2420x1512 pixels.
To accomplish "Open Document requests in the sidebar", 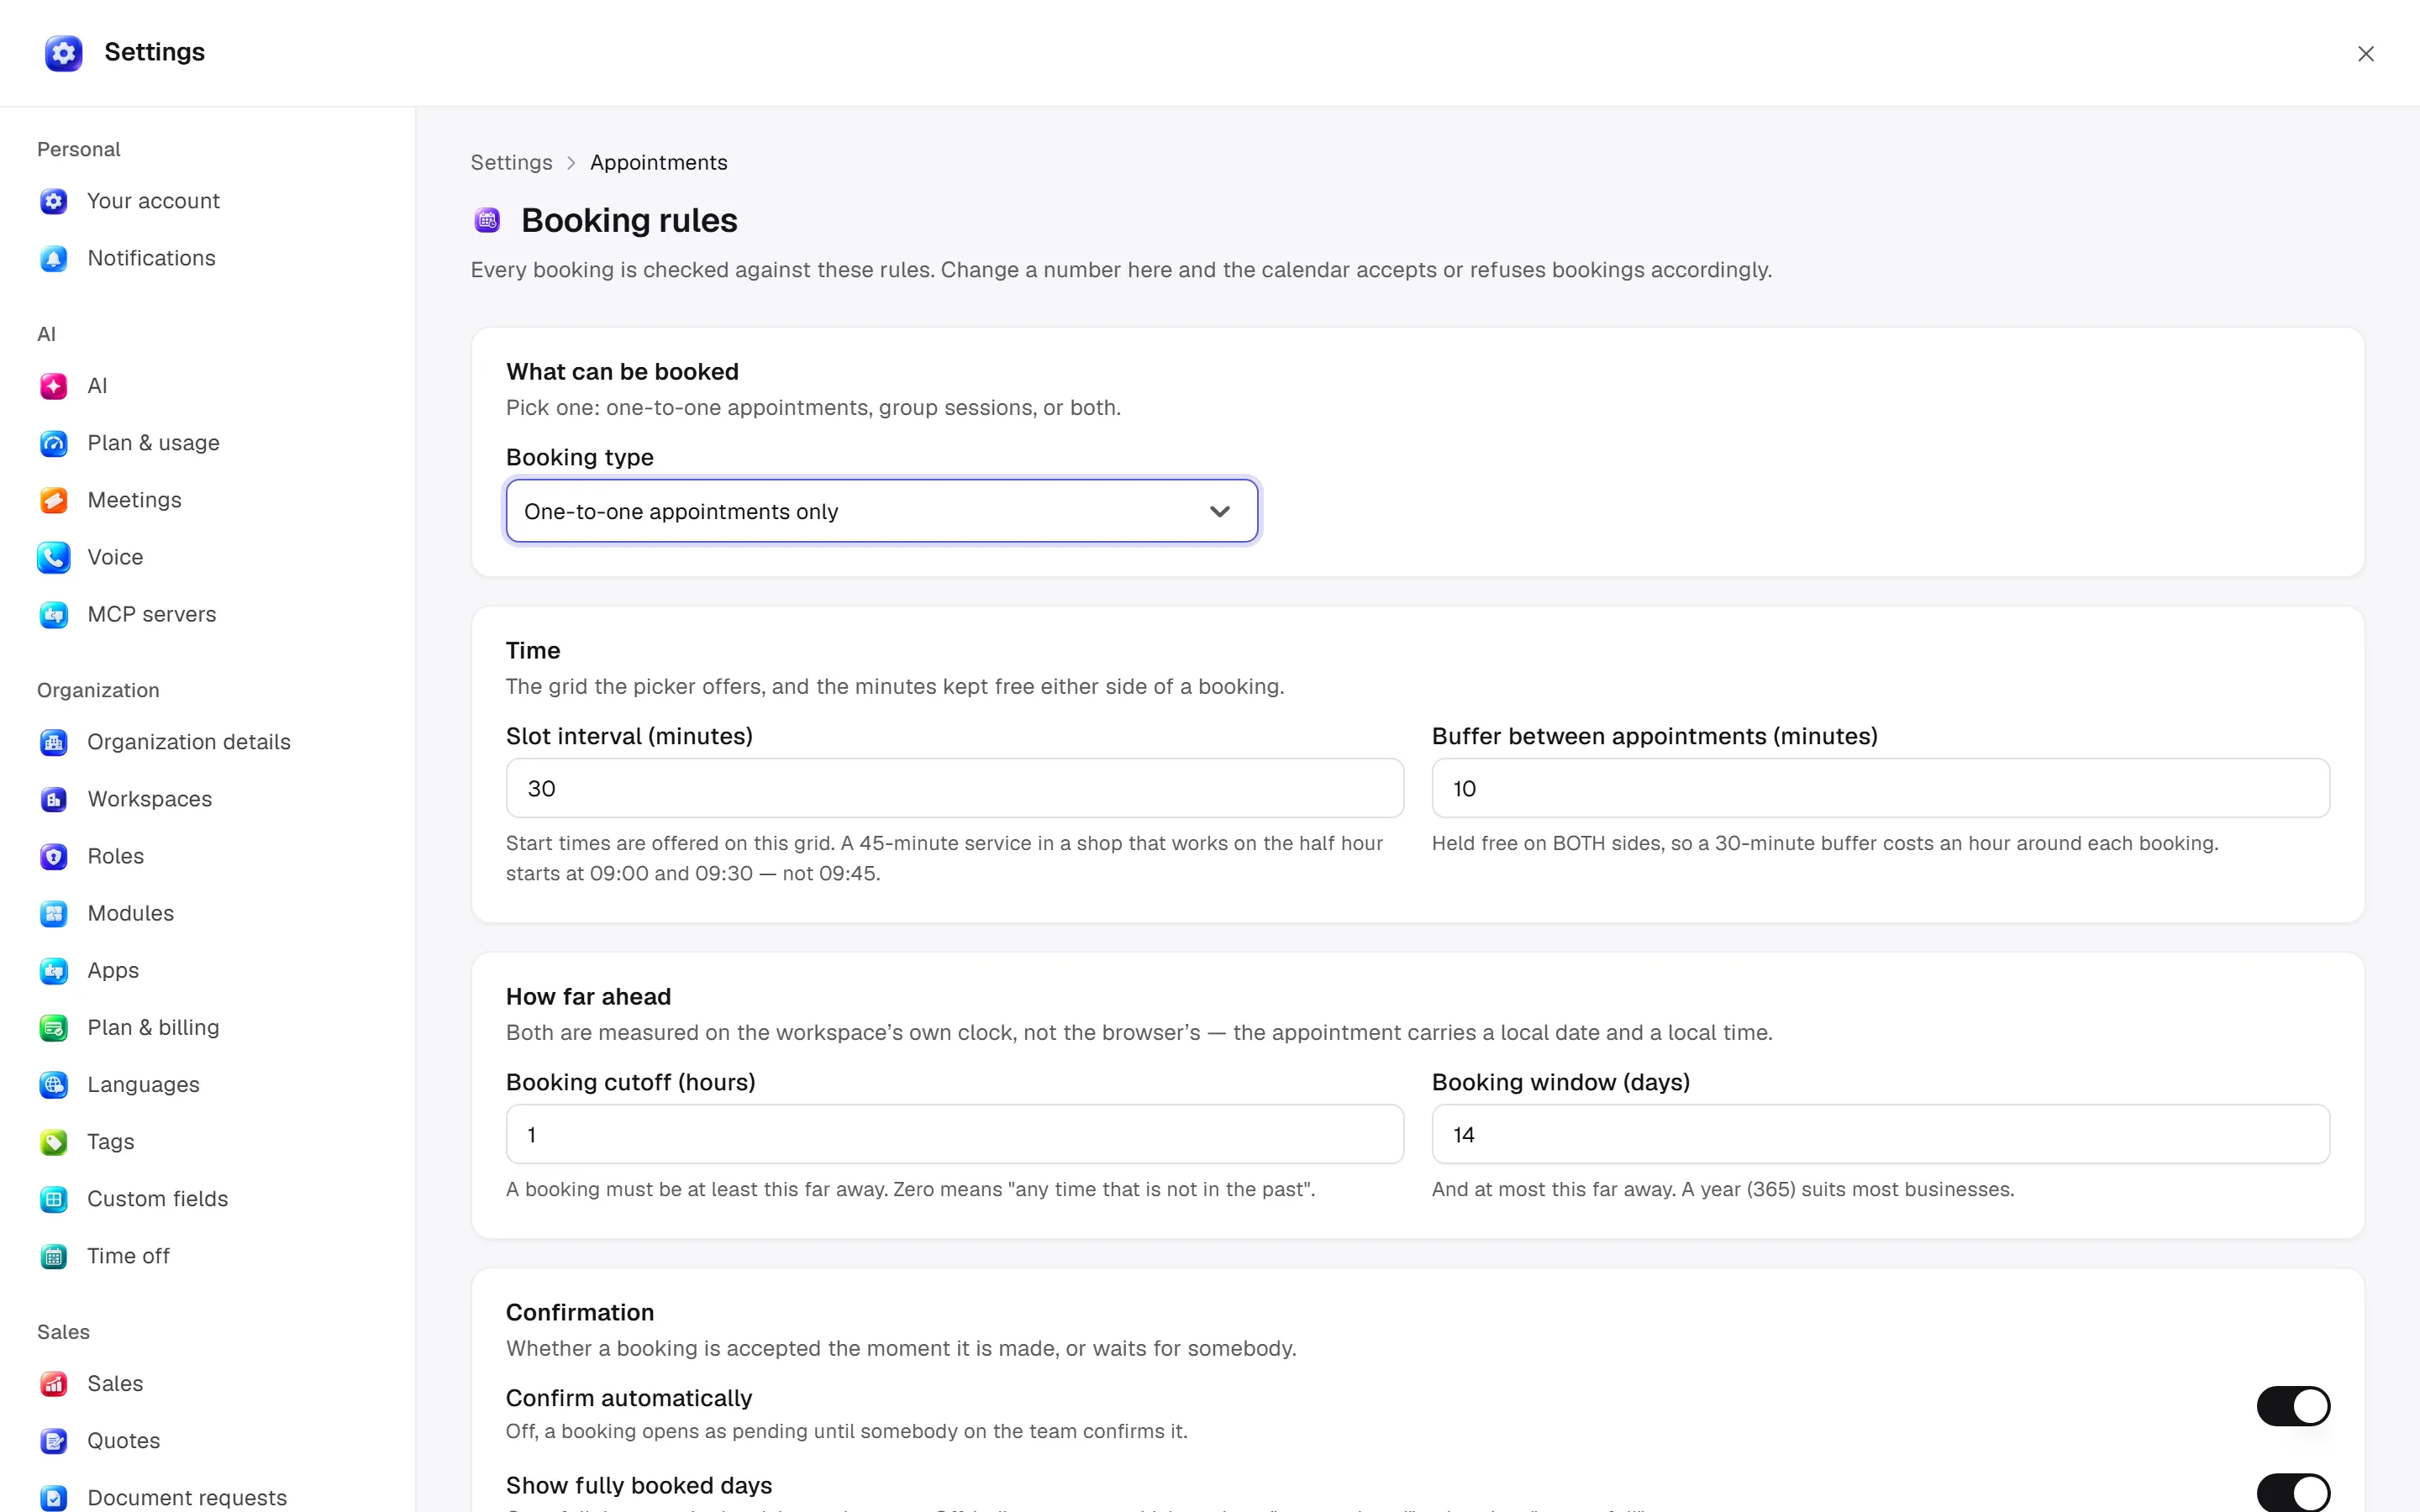I will (208, 1496).
